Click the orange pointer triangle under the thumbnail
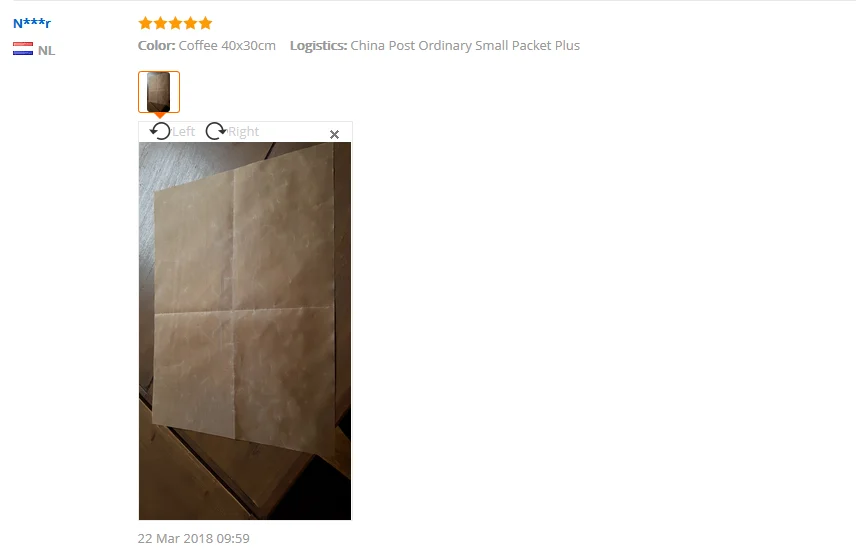Image resolution: width=856 pixels, height=559 pixels. coord(159,115)
